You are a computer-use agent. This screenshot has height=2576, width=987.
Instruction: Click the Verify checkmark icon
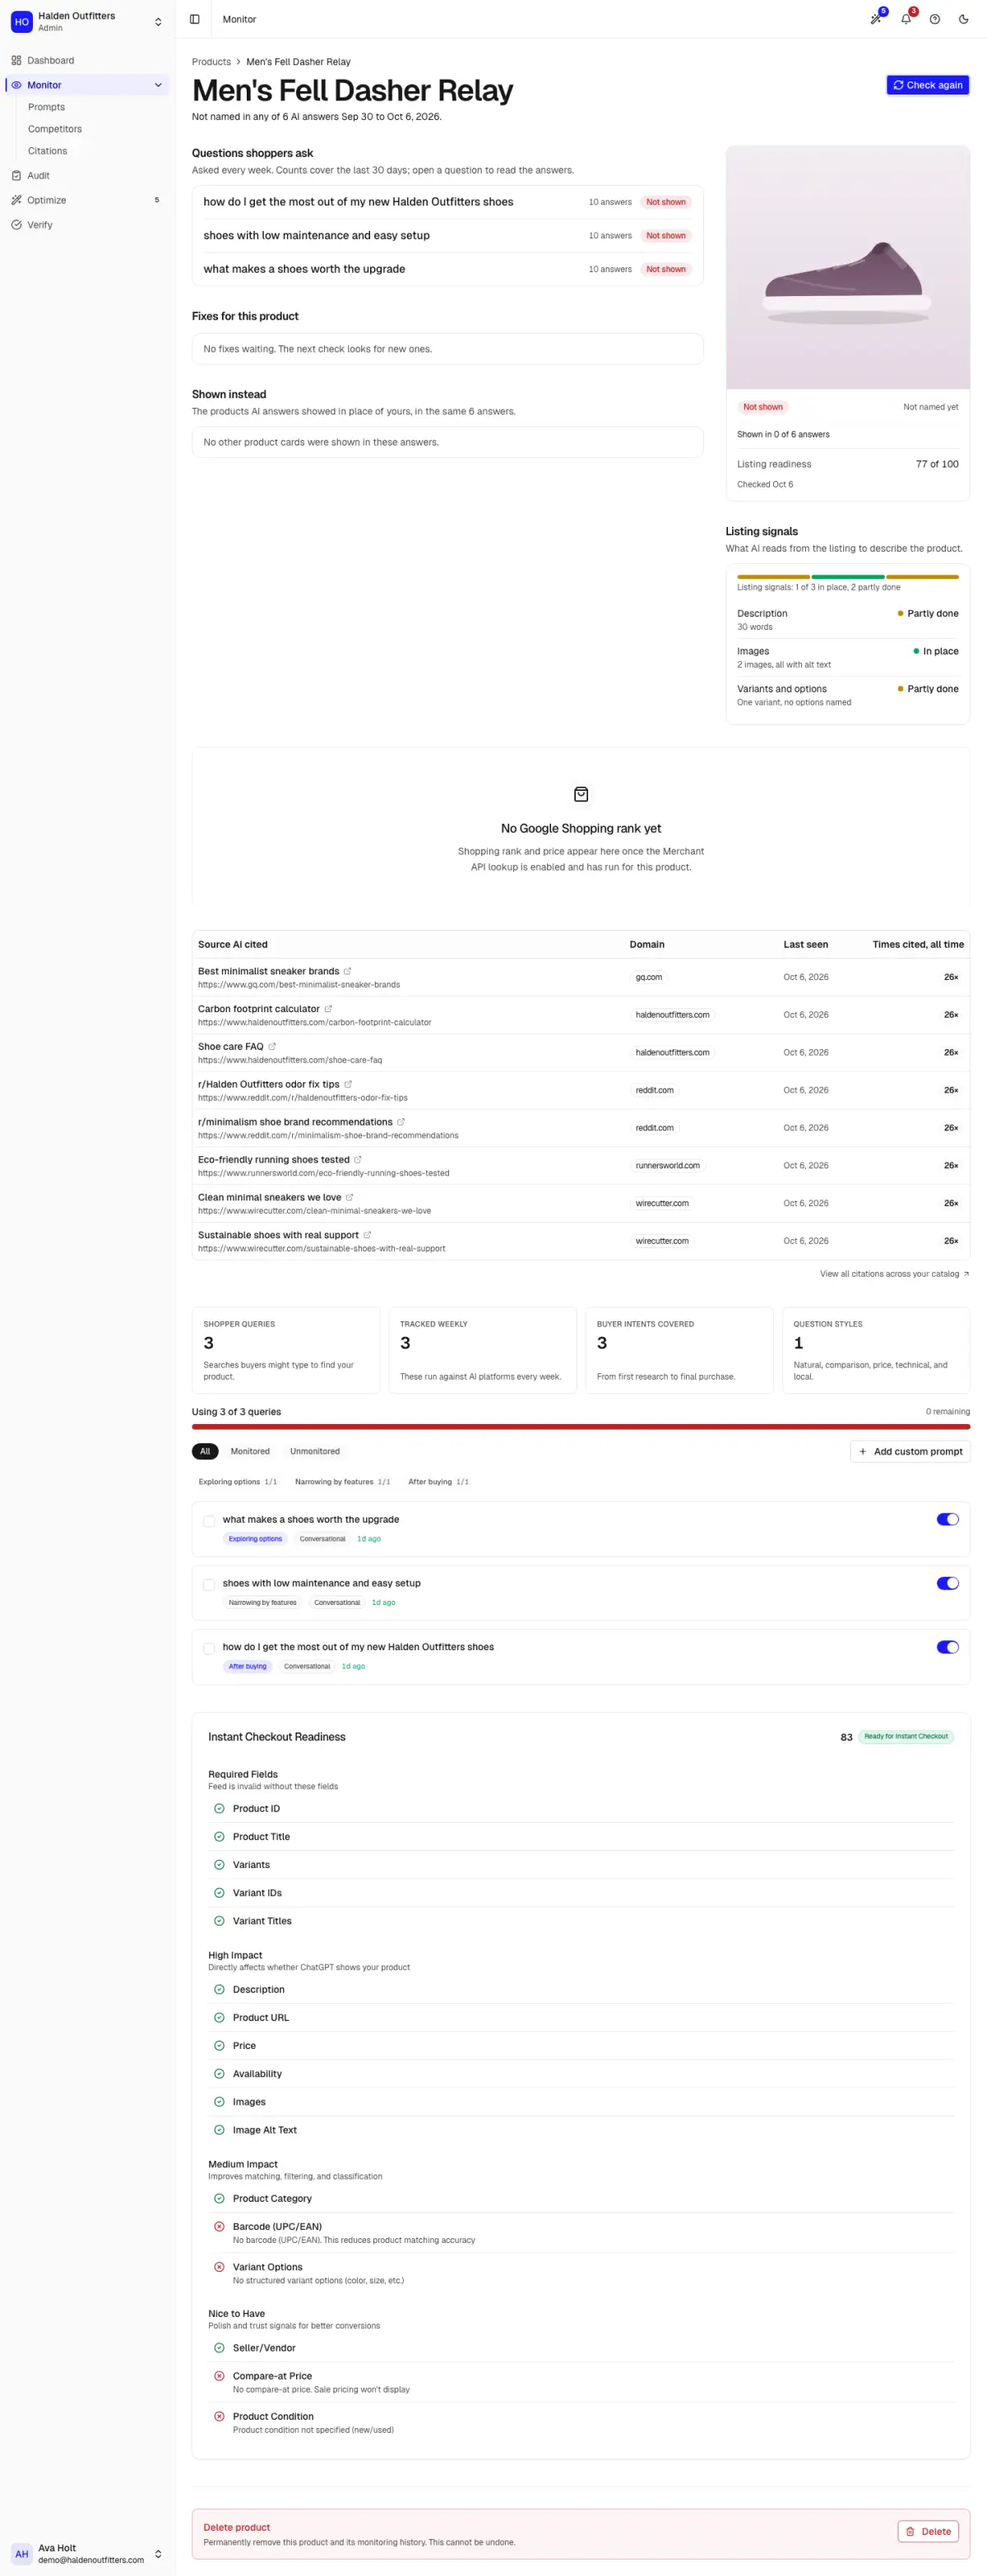tap(16, 225)
